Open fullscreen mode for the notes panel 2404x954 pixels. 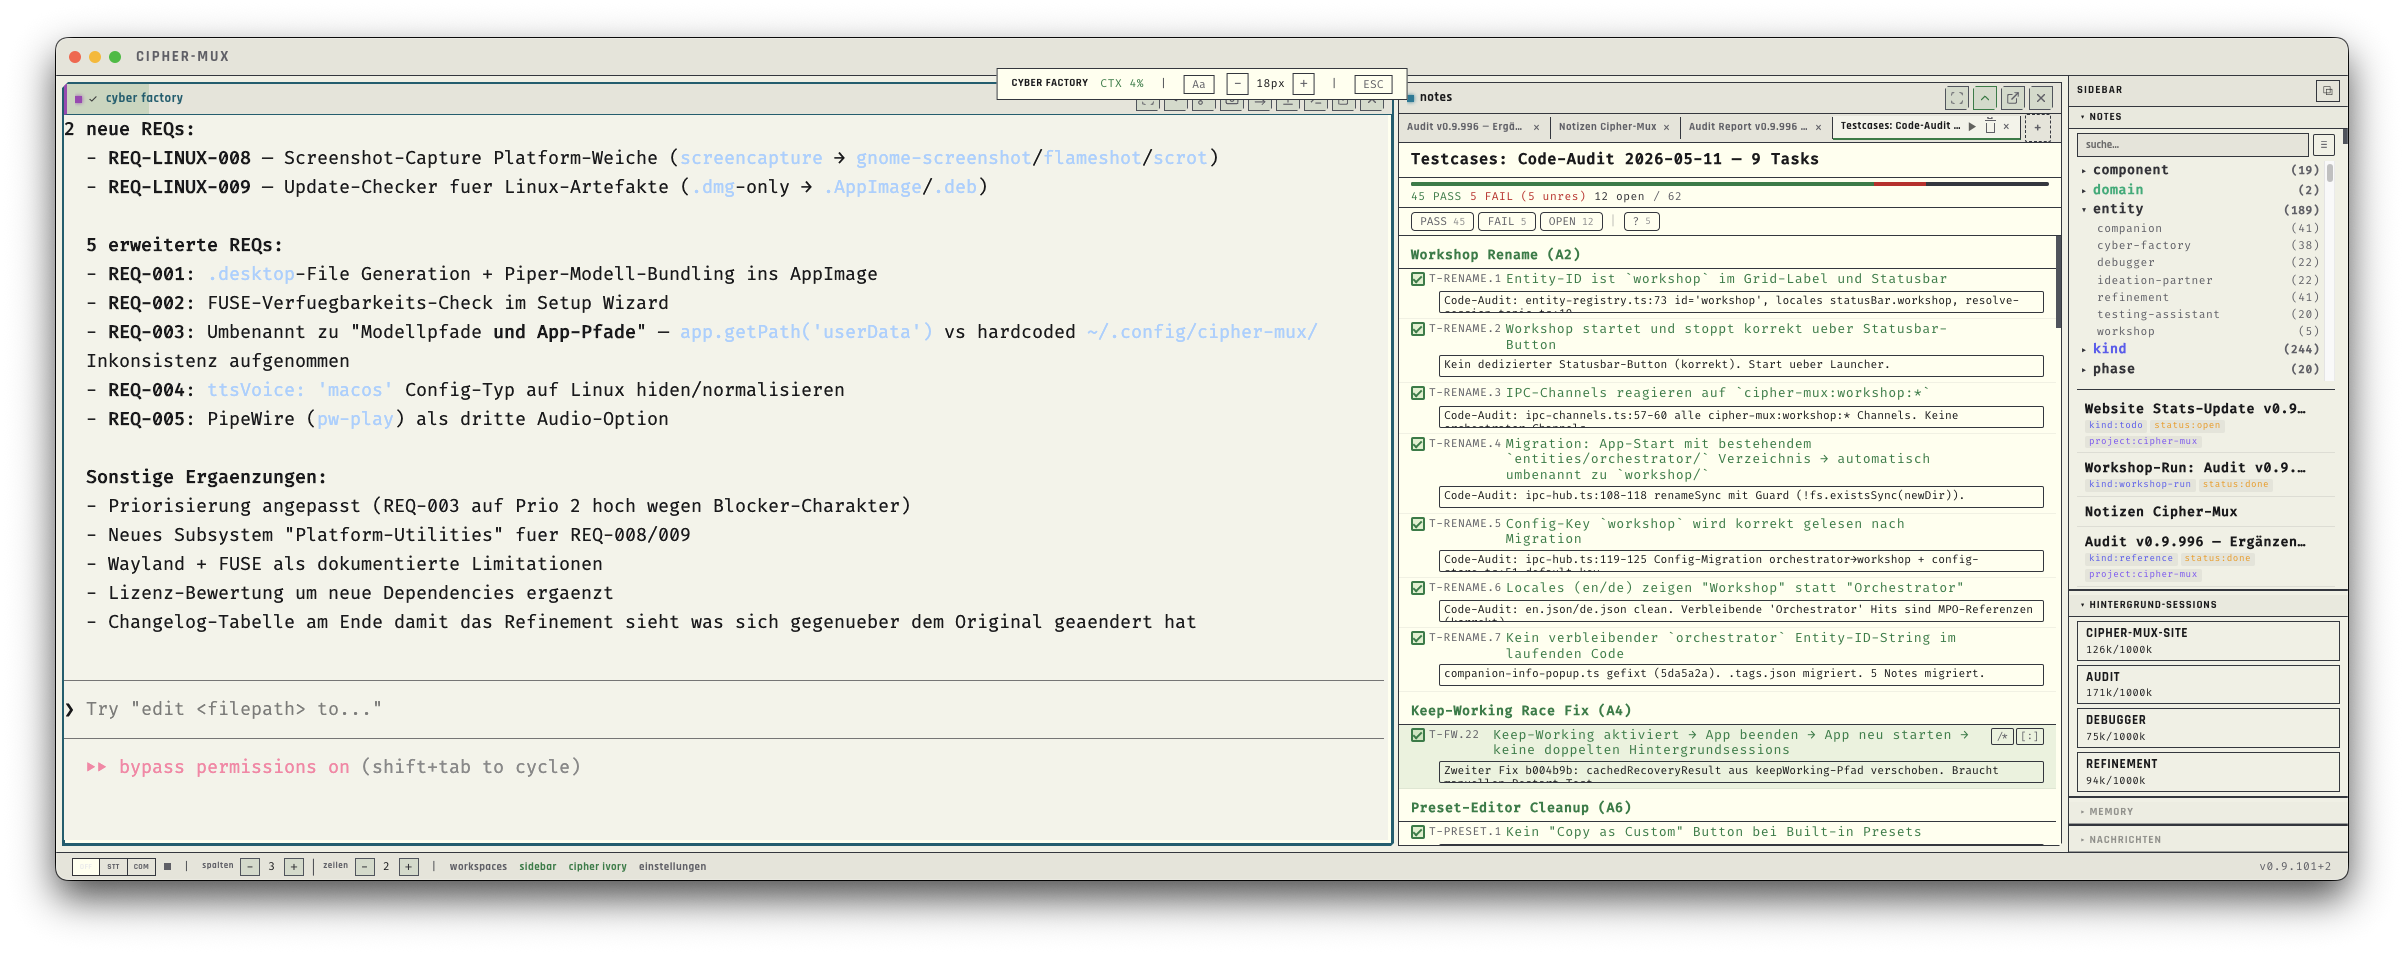(x=1957, y=97)
